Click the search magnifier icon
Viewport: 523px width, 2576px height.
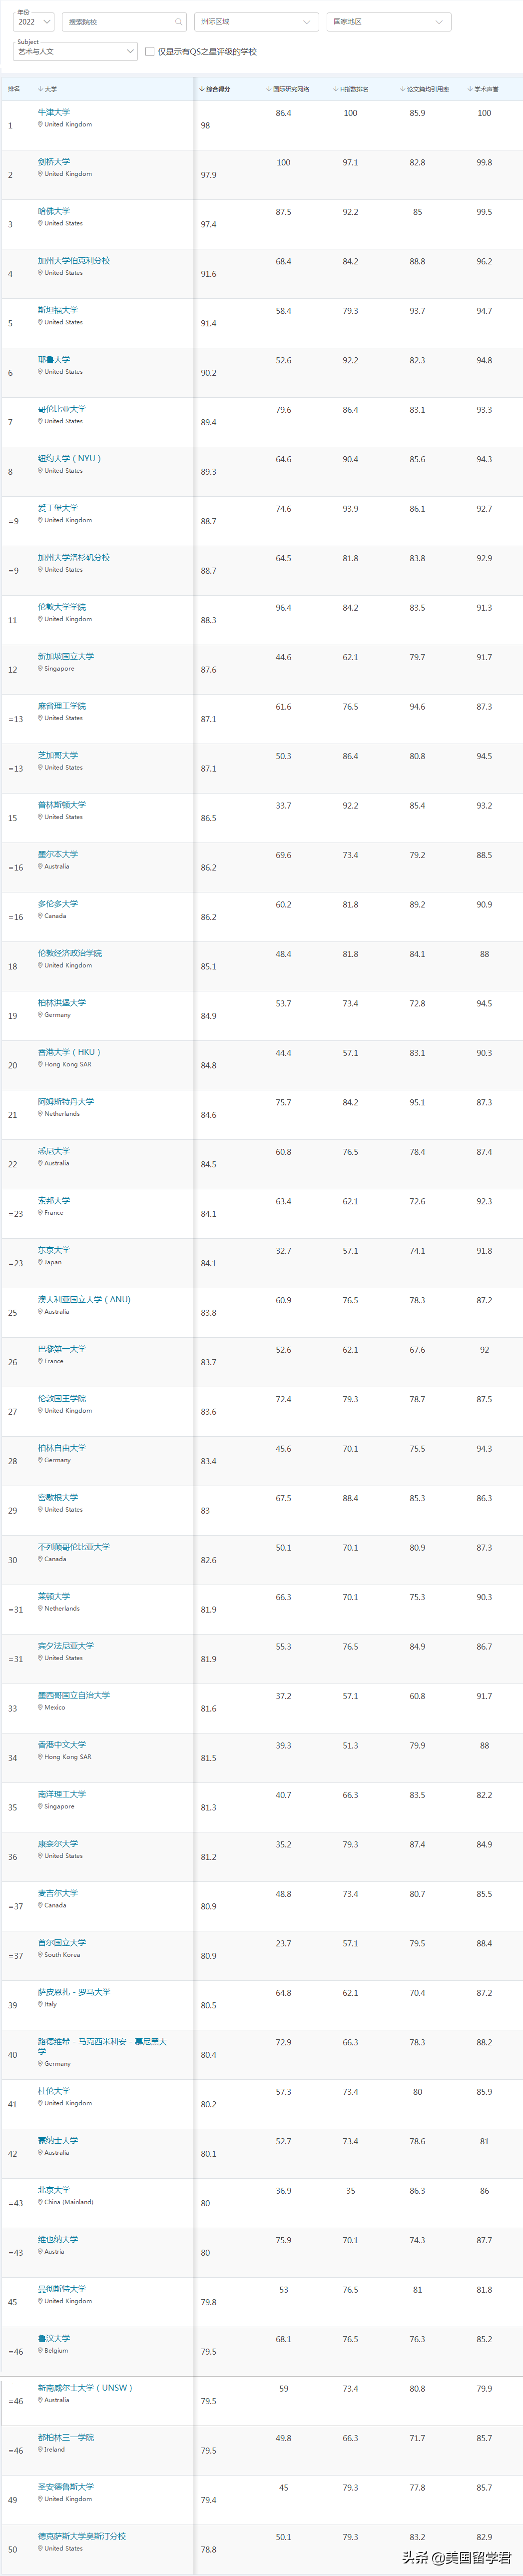point(179,22)
